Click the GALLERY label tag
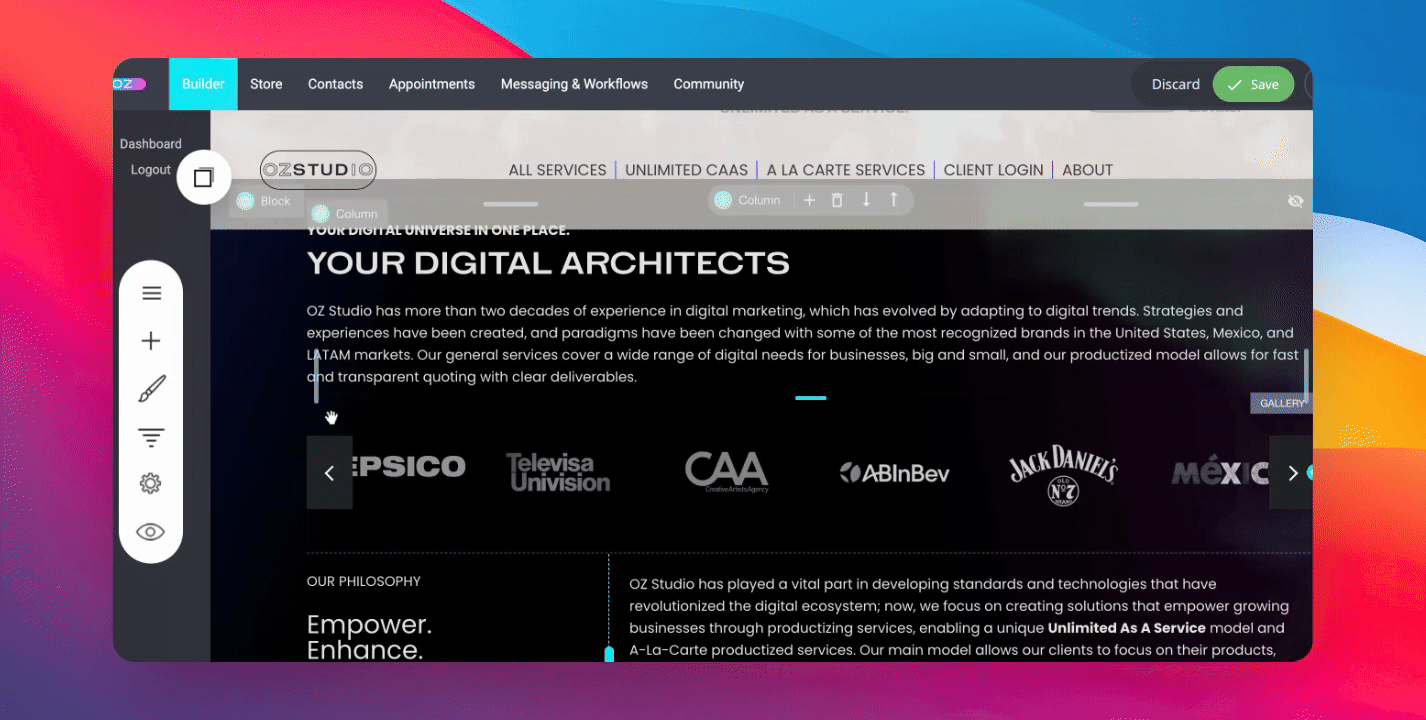1426x720 pixels. pyautogui.click(x=1281, y=403)
